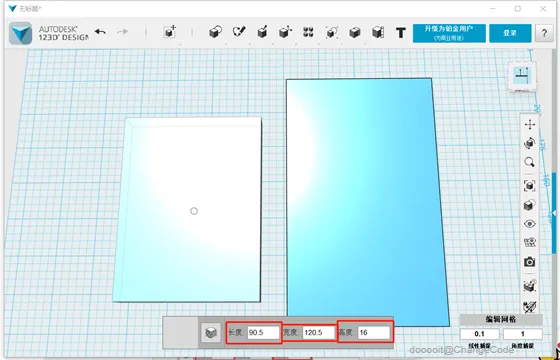Toggle snapping while moving objects icon
Screen dimensions: 560x360
click(x=530, y=286)
